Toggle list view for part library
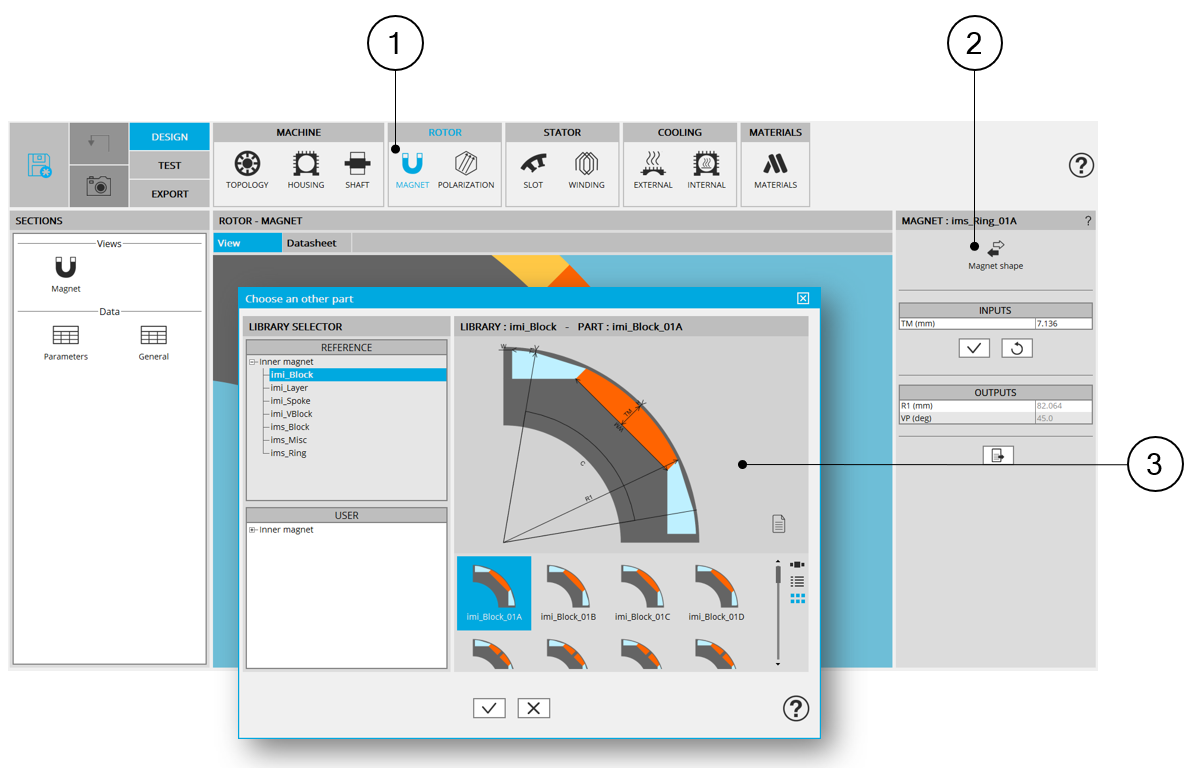This screenshot has height=768, width=1194. pyautogui.click(x=797, y=581)
